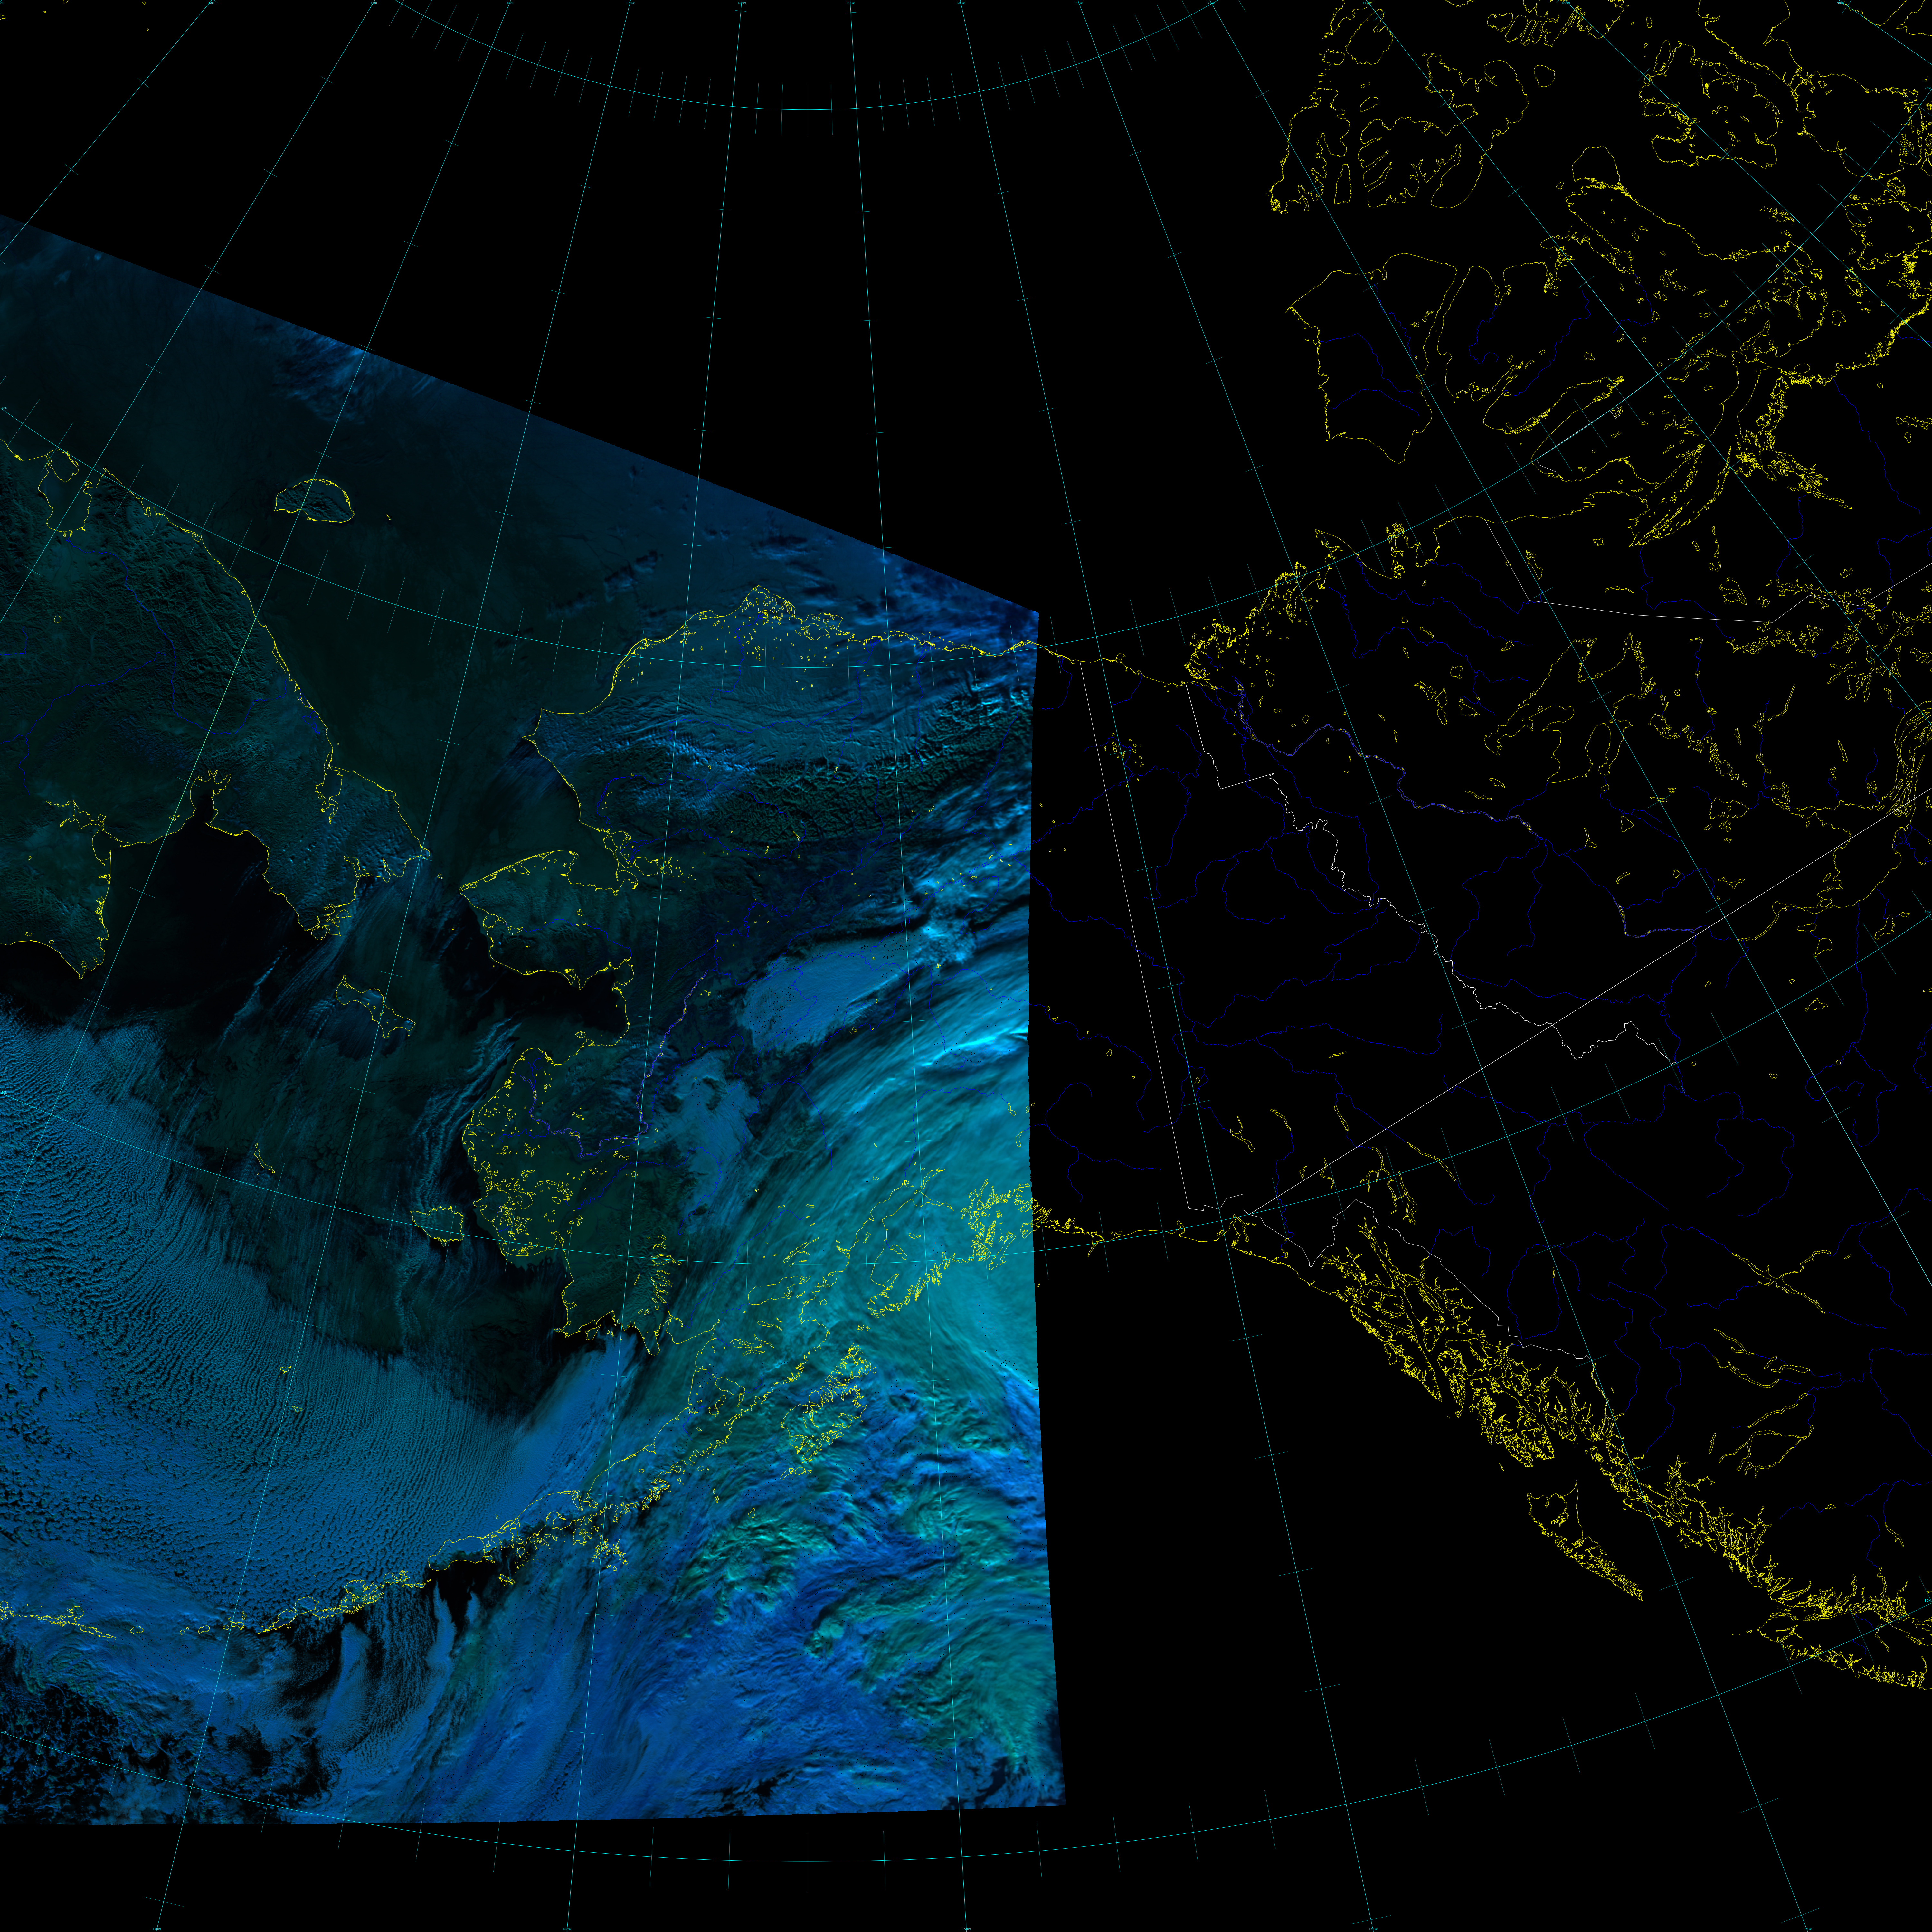Click the 160E longitude label
Viewport: 1932px width, 1932px height.
[x=211, y=3]
